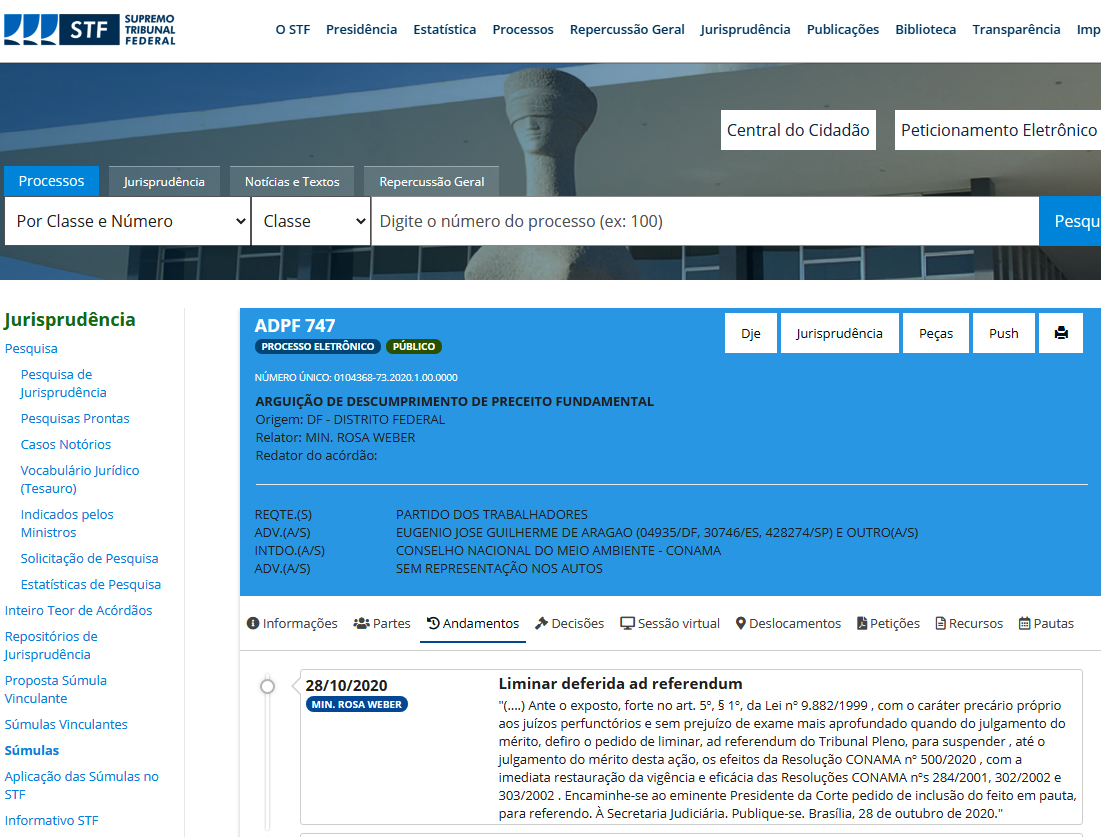This screenshot has height=837, width=1101.
Task: Open the Pautas tab
Action: (x=1046, y=624)
